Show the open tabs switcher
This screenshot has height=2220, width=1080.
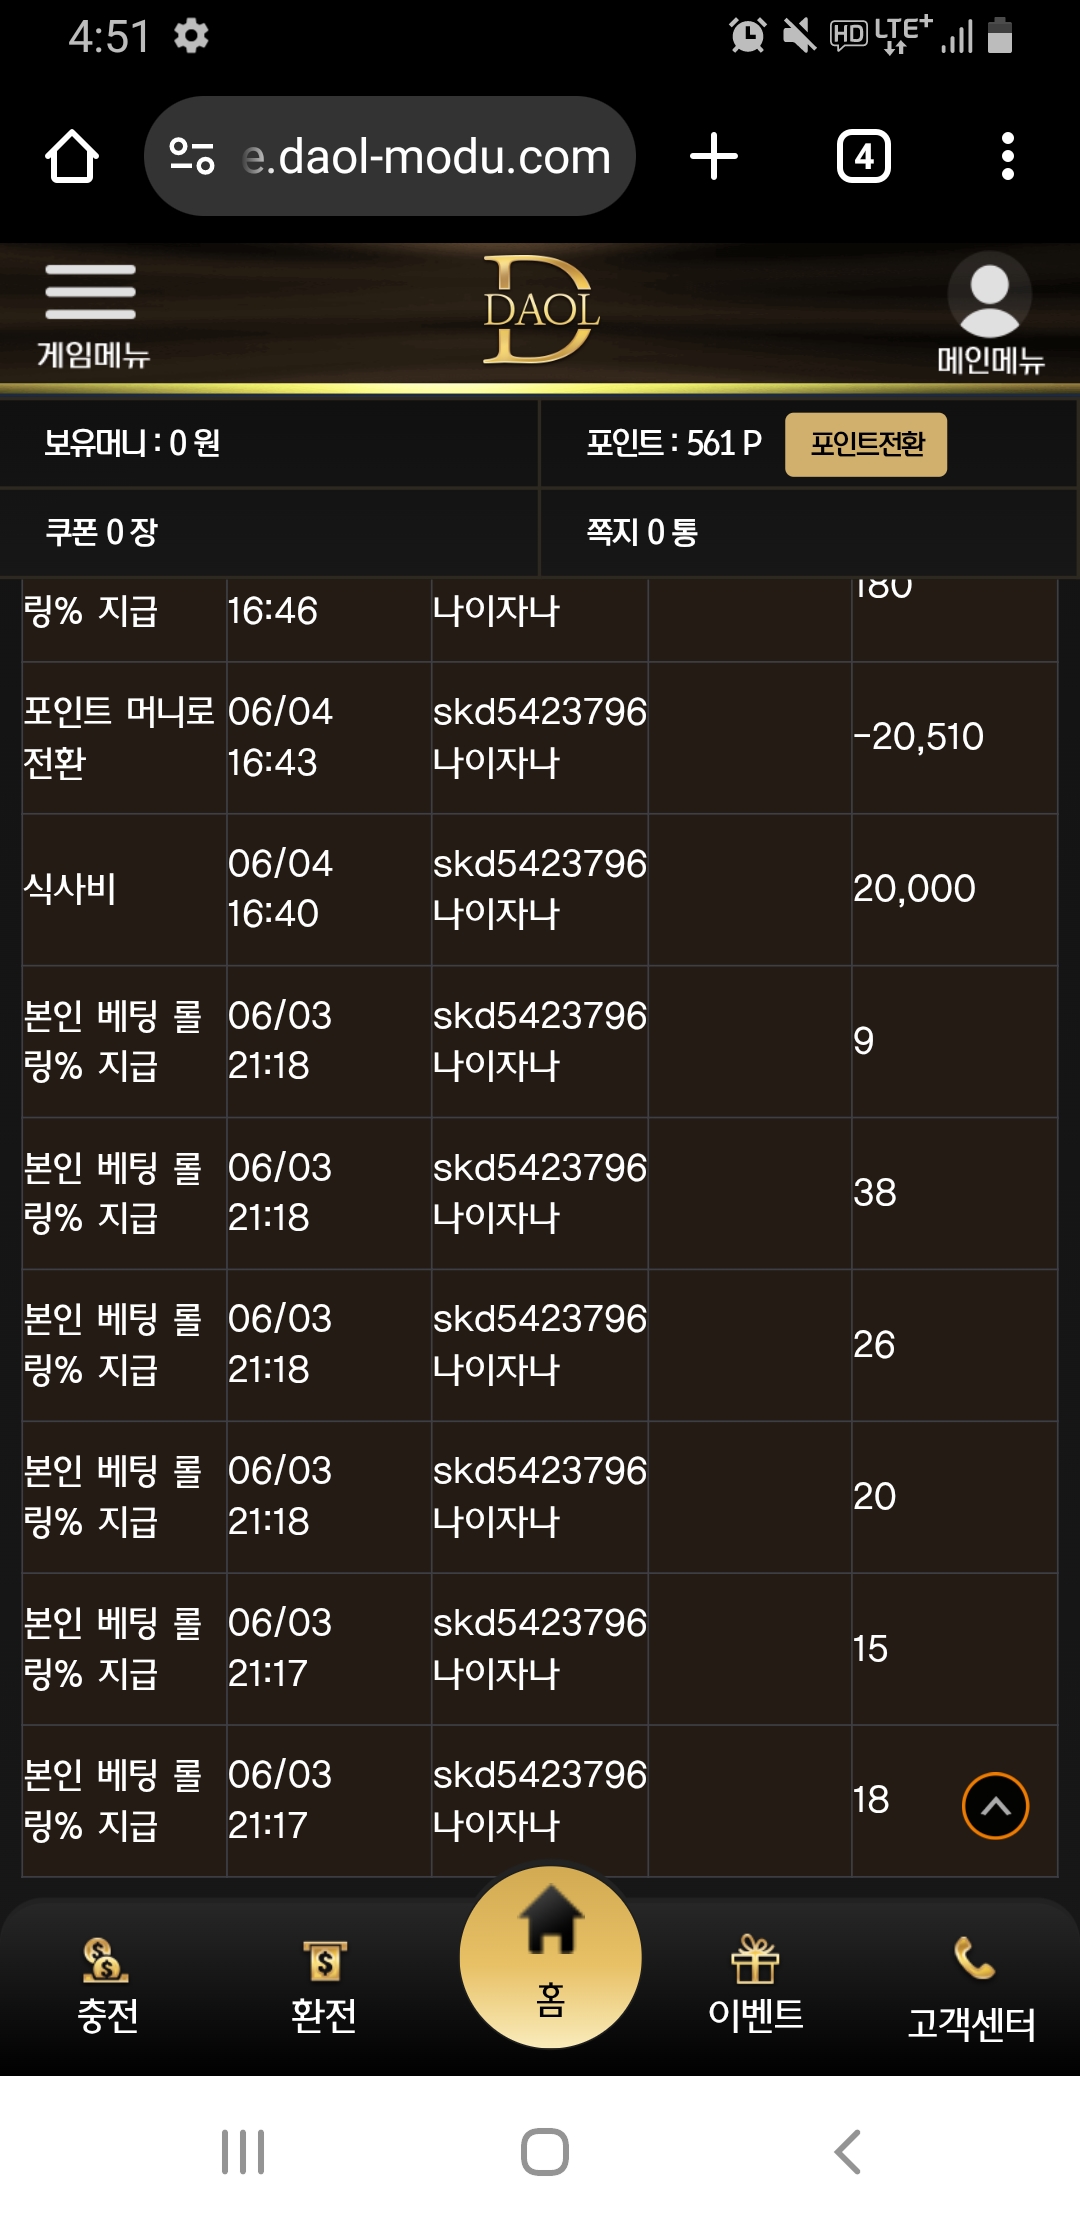click(864, 156)
